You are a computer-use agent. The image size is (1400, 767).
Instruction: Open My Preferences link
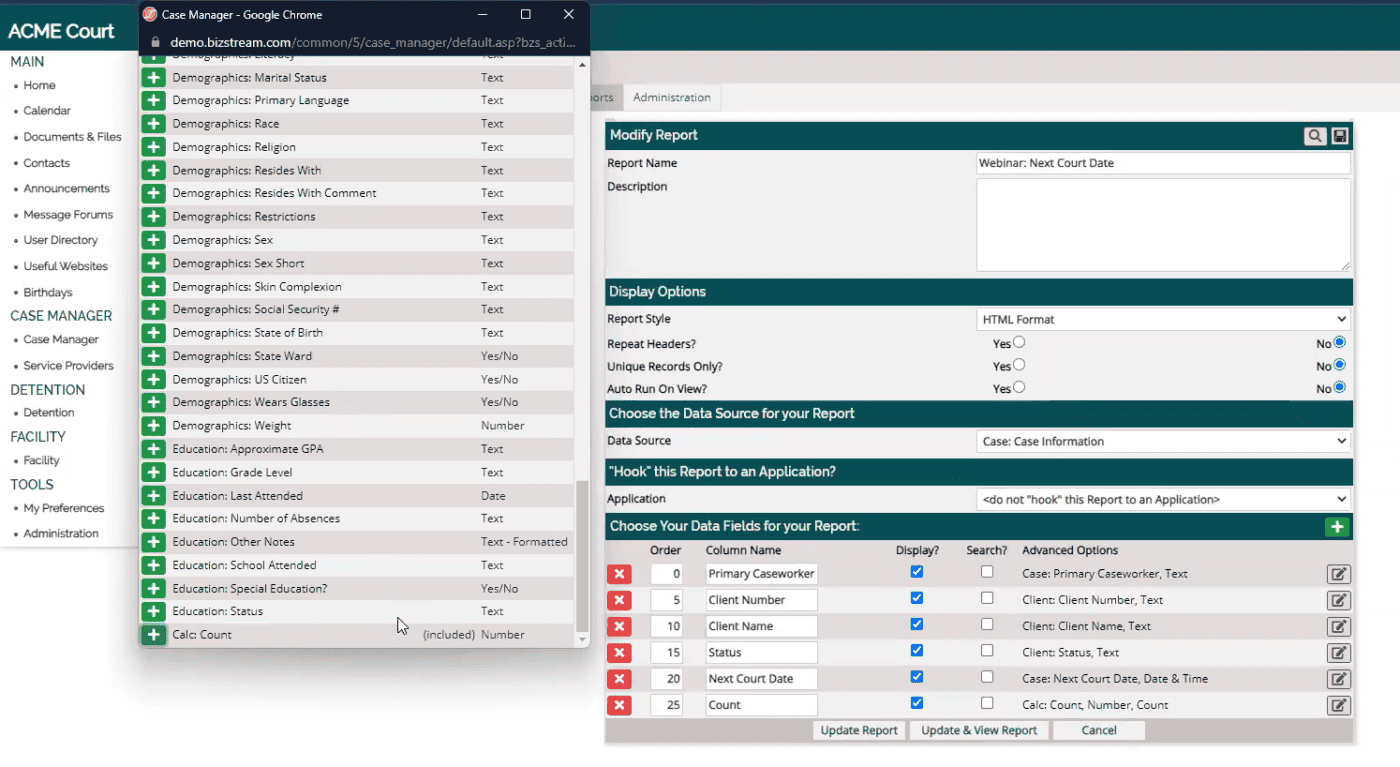pyautogui.click(x=64, y=508)
